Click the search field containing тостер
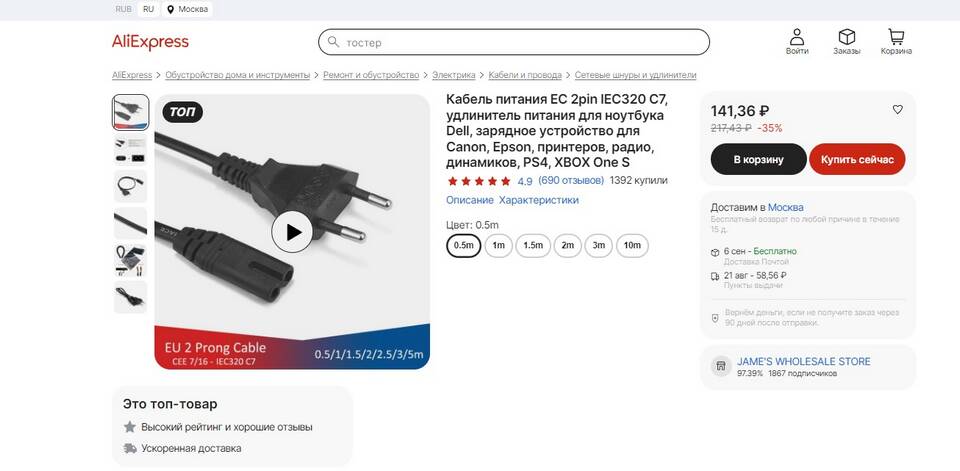960x471 pixels. click(514, 42)
